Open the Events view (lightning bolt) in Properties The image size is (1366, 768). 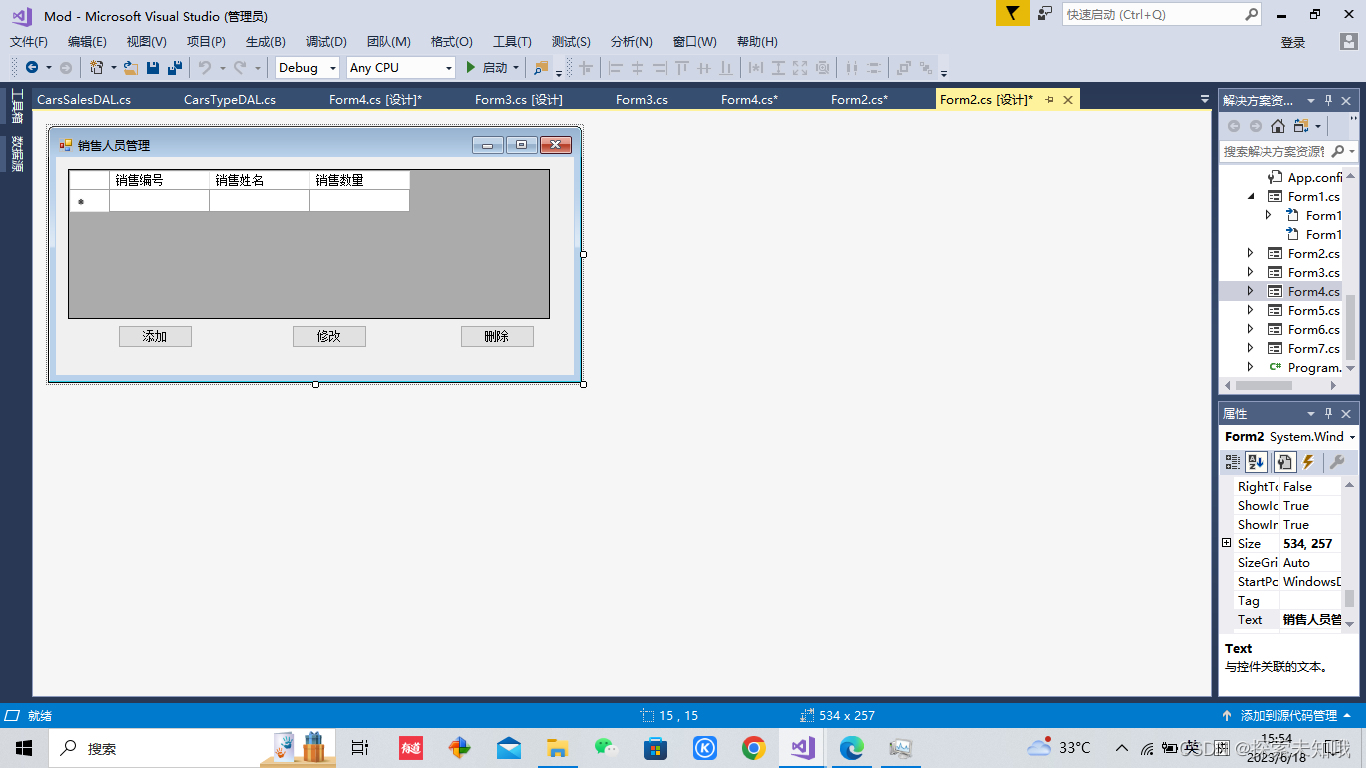point(1308,461)
